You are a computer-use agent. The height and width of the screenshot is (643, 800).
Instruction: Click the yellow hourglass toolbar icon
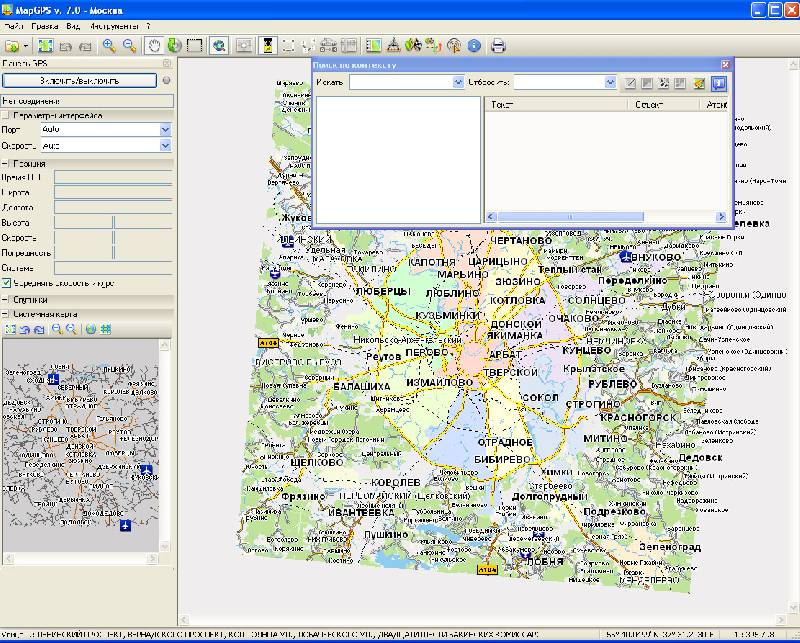pos(267,46)
